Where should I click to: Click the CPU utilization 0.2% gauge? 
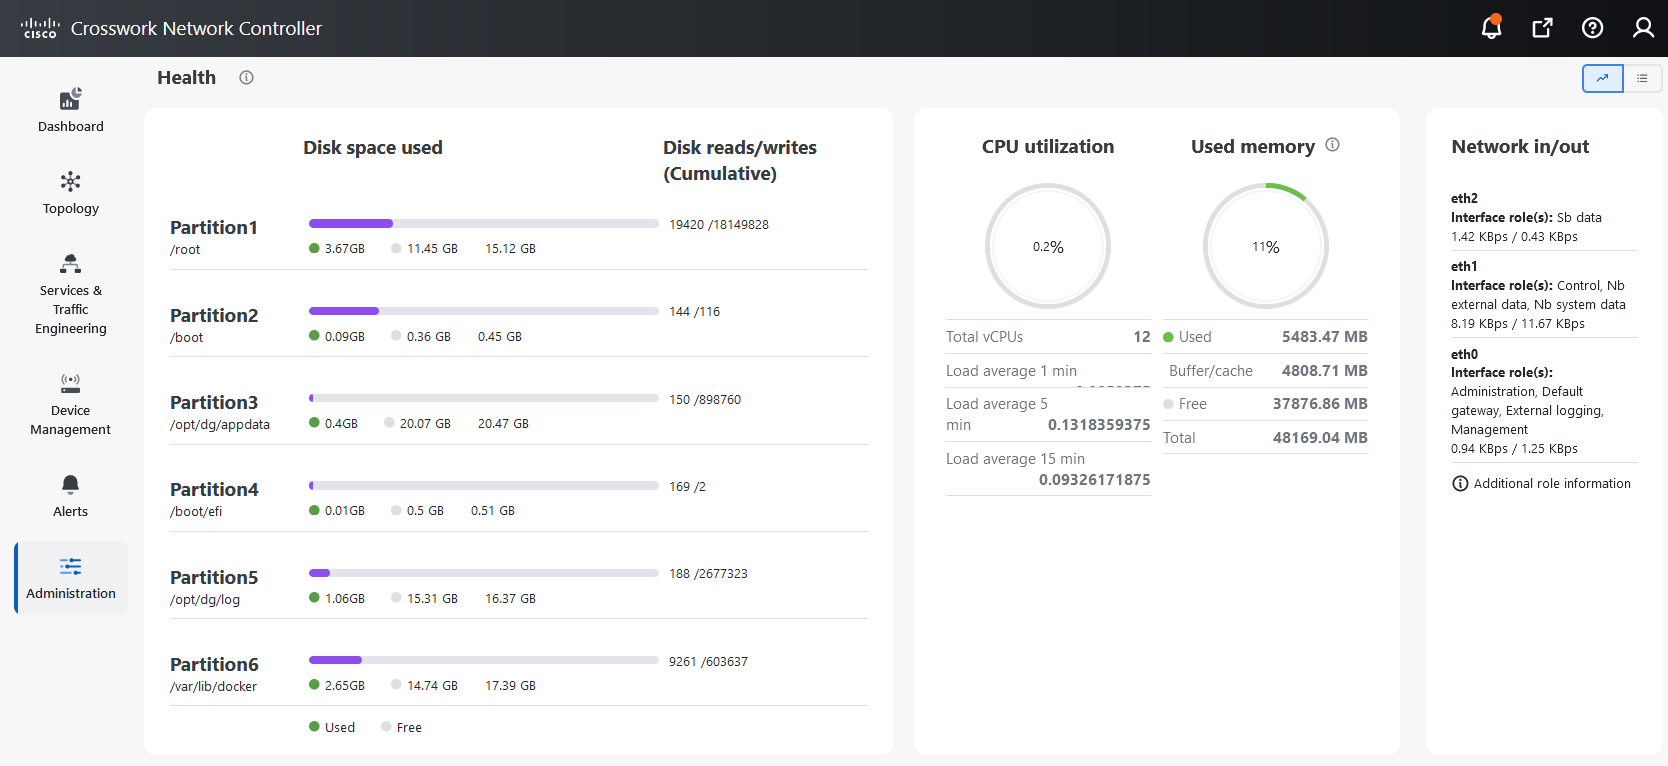click(1048, 246)
